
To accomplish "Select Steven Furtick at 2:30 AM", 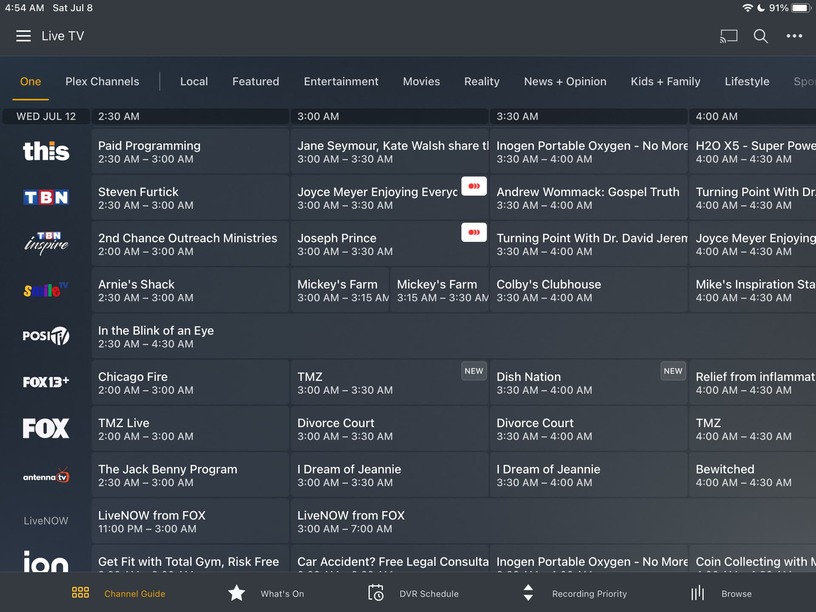I will (x=190, y=198).
